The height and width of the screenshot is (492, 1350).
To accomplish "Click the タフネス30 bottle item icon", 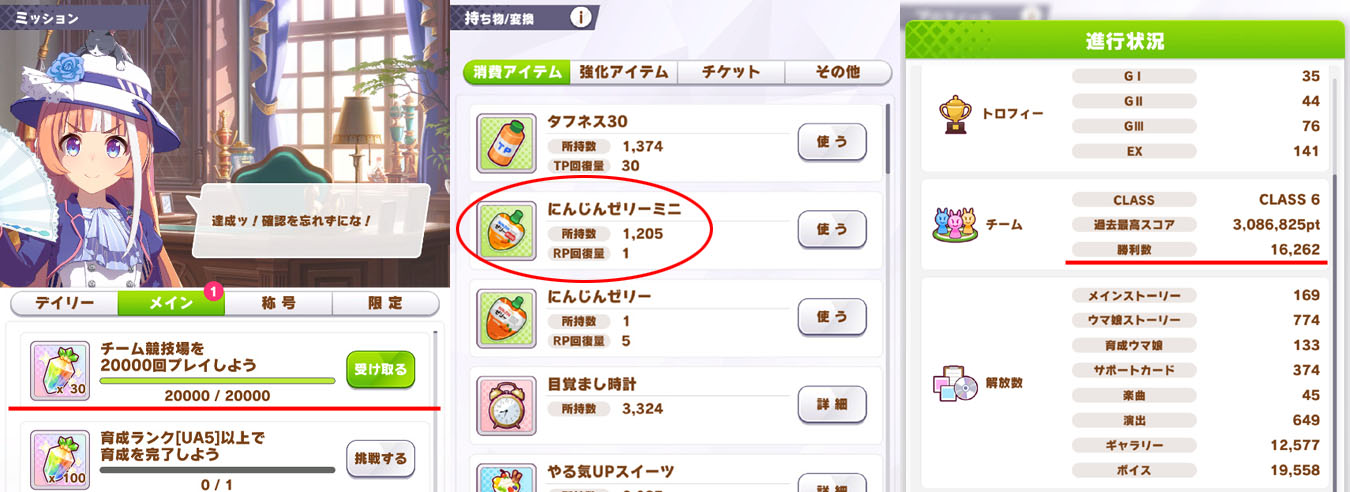I will pos(505,144).
